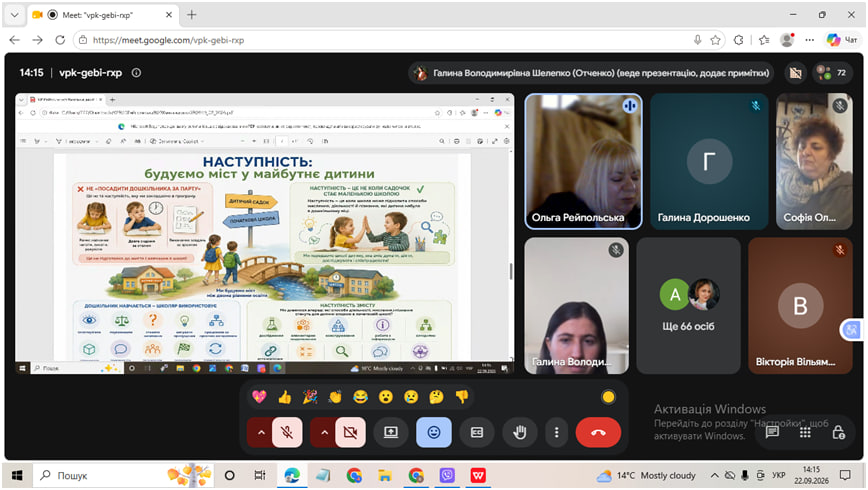868x490 pixels.
Task: Open more options menu in Meet
Action: pyautogui.click(x=556, y=432)
